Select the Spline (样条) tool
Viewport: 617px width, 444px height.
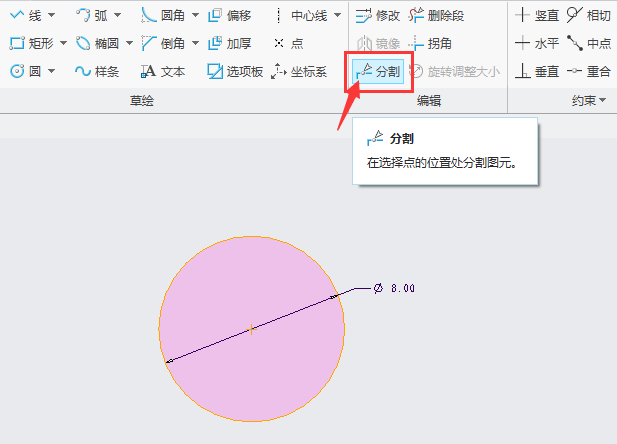pos(97,72)
